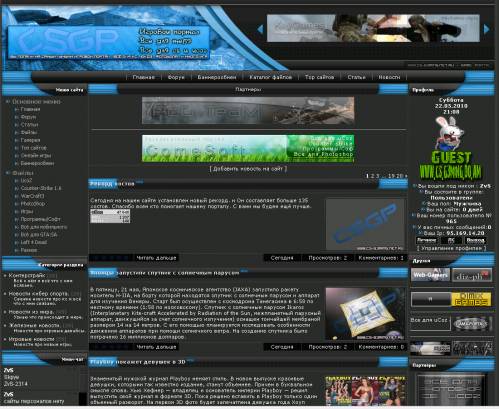
Task: Click the rabbit Guest avatar in profile
Action: (x=451, y=148)
